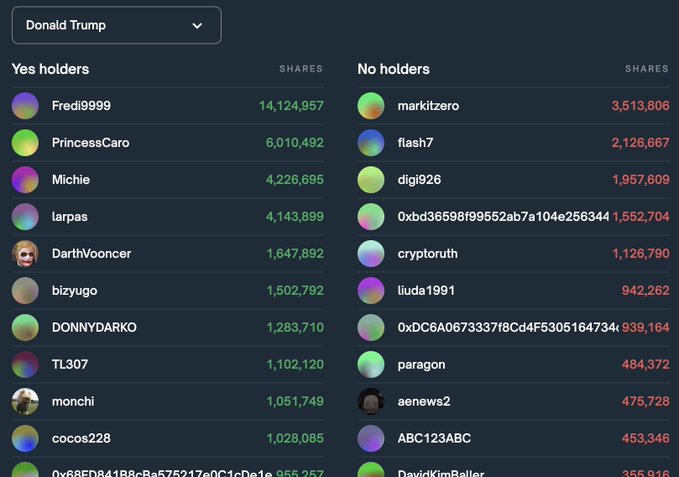The height and width of the screenshot is (477, 679).
Task: Click TL307's multicolor avatar
Action: coord(25,364)
